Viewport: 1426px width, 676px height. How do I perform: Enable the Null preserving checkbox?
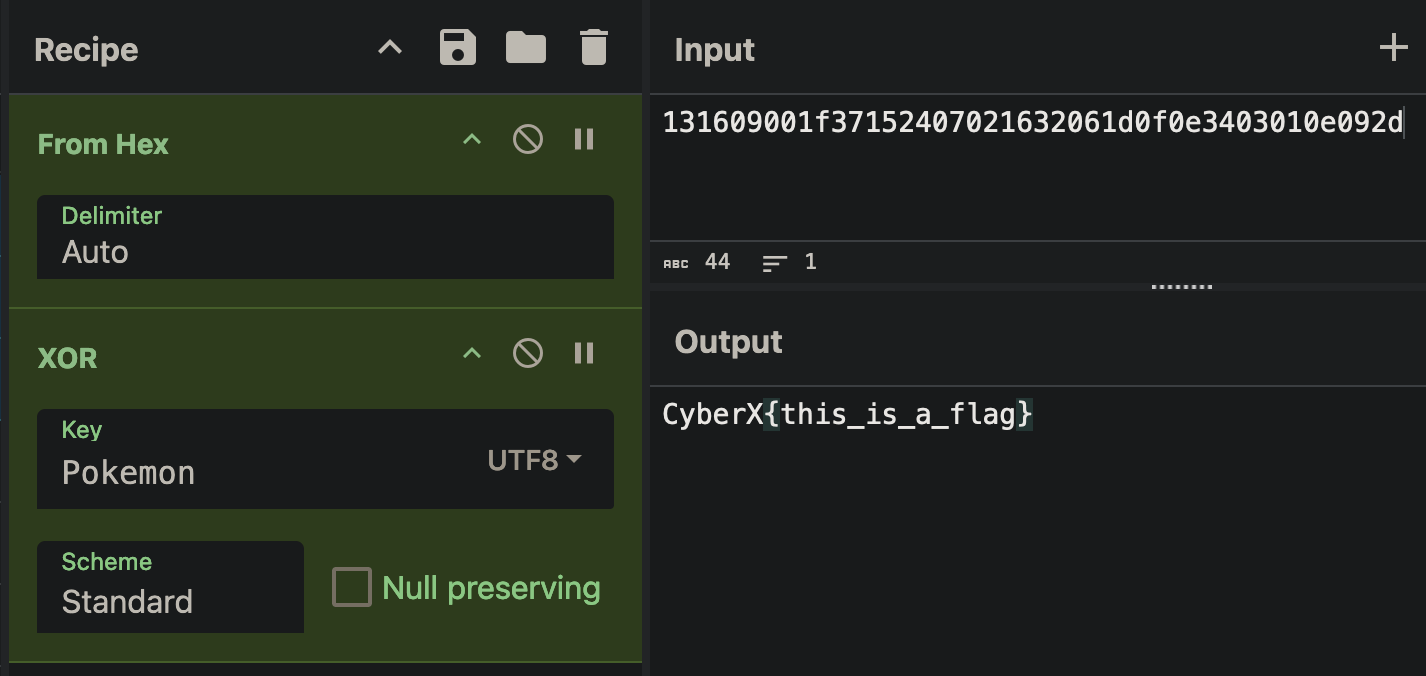(x=352, y=588)
